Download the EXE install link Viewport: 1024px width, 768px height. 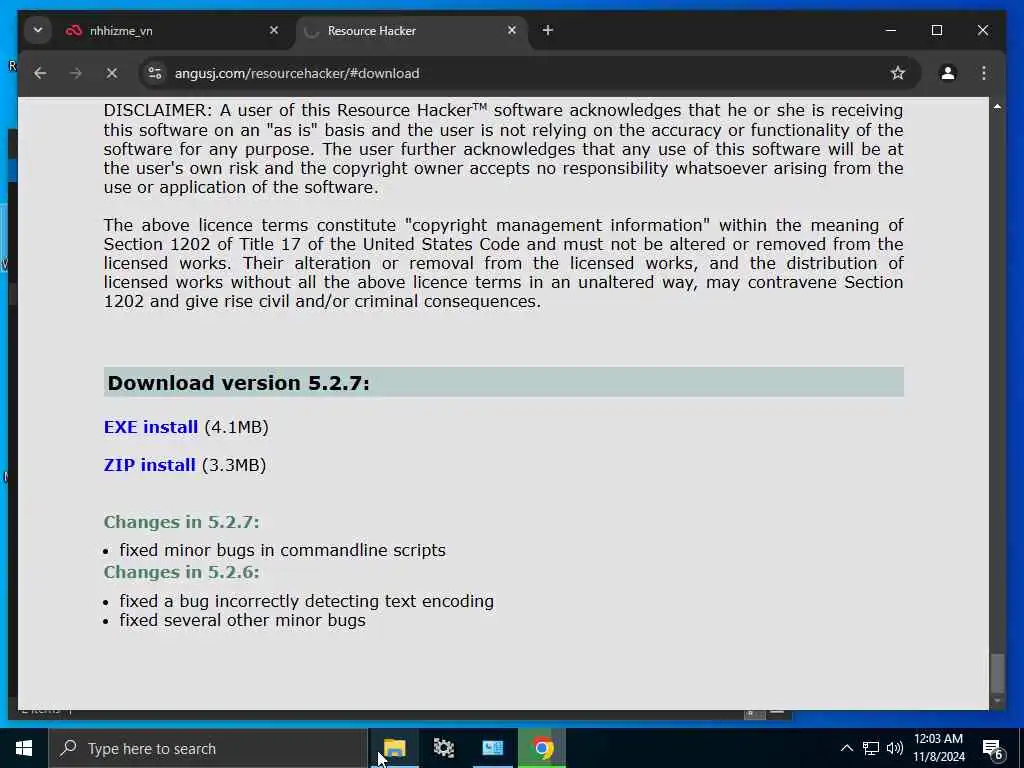151,427
